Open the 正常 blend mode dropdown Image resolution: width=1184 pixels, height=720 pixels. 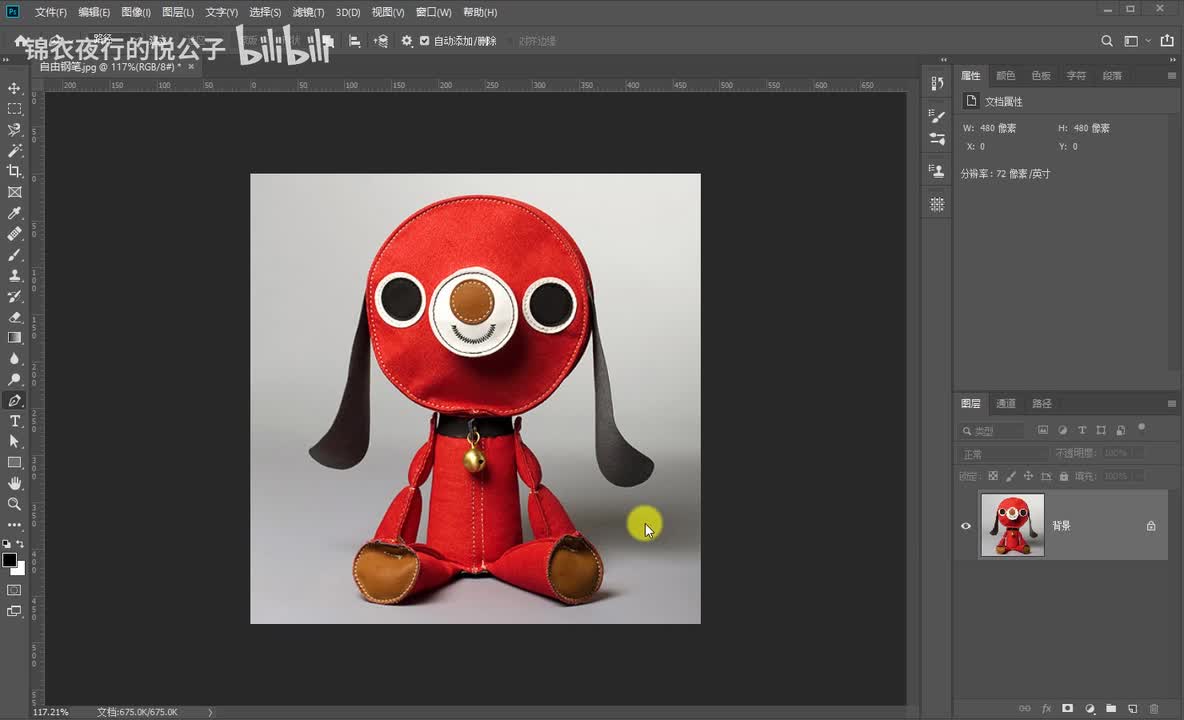coord(1004,454)
